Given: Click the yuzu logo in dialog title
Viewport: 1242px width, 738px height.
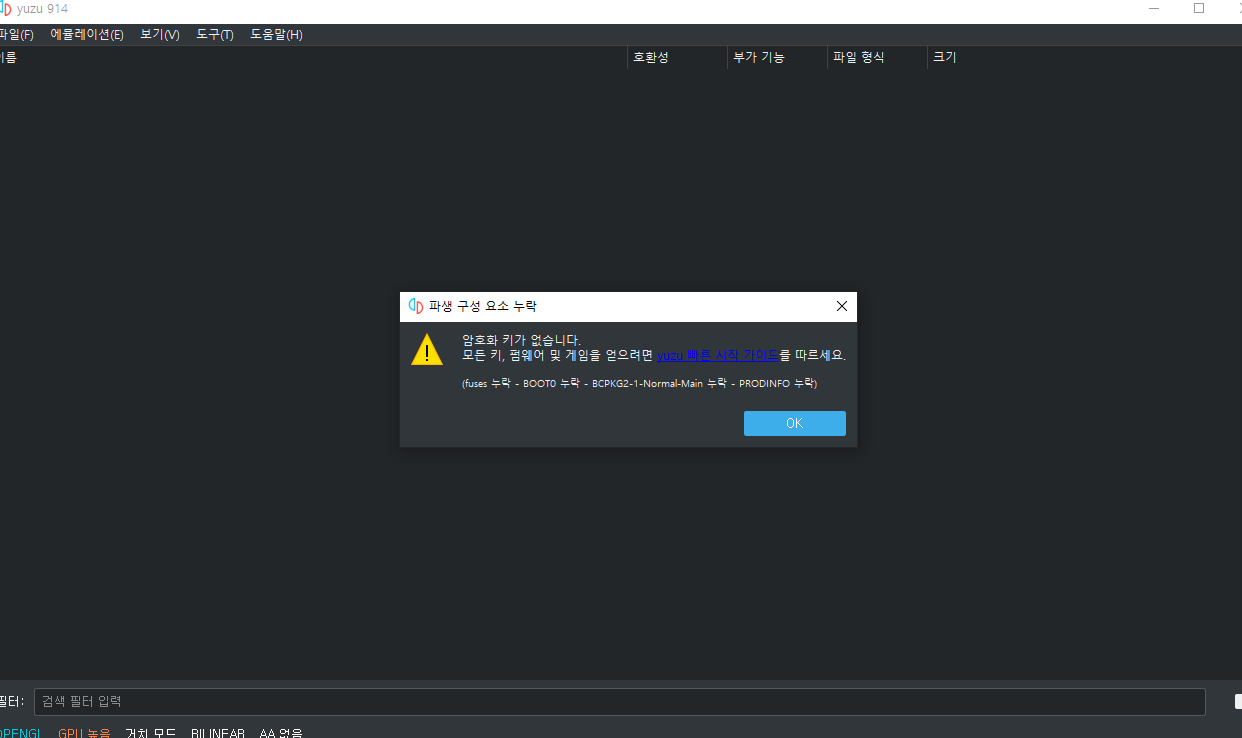Looking at the screenshot, I should click(416, 306).
